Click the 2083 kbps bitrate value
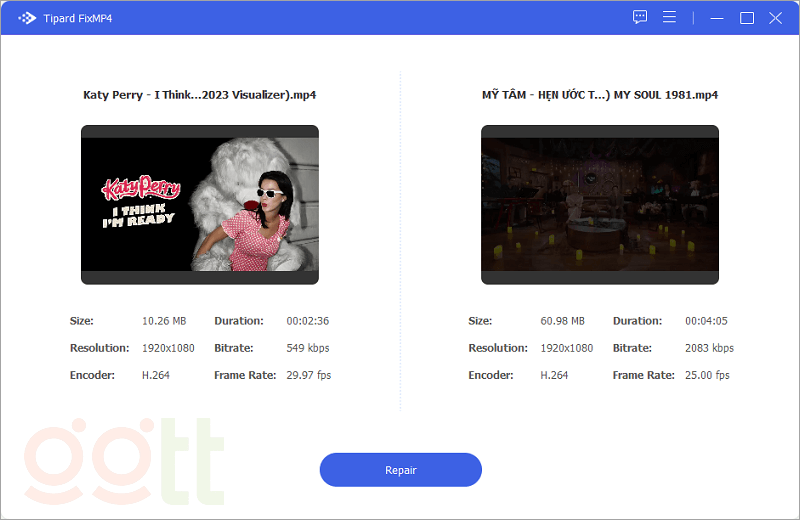The image size is (800, 520). (x=709, y=348)
